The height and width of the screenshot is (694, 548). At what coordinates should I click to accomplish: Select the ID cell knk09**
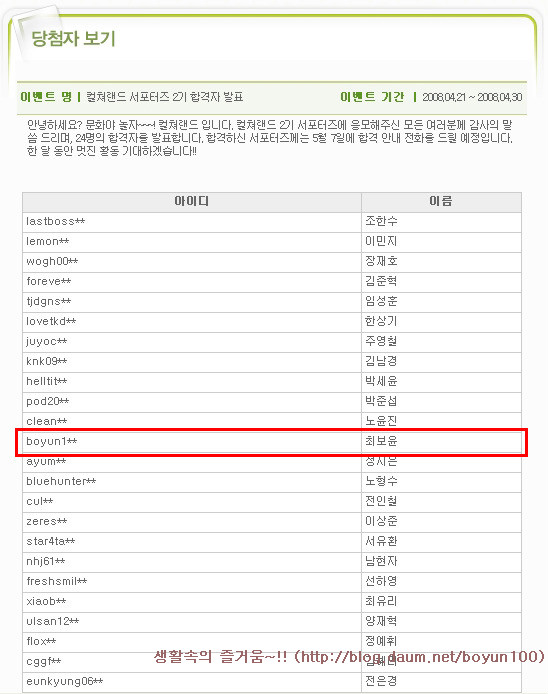point(192,362)
